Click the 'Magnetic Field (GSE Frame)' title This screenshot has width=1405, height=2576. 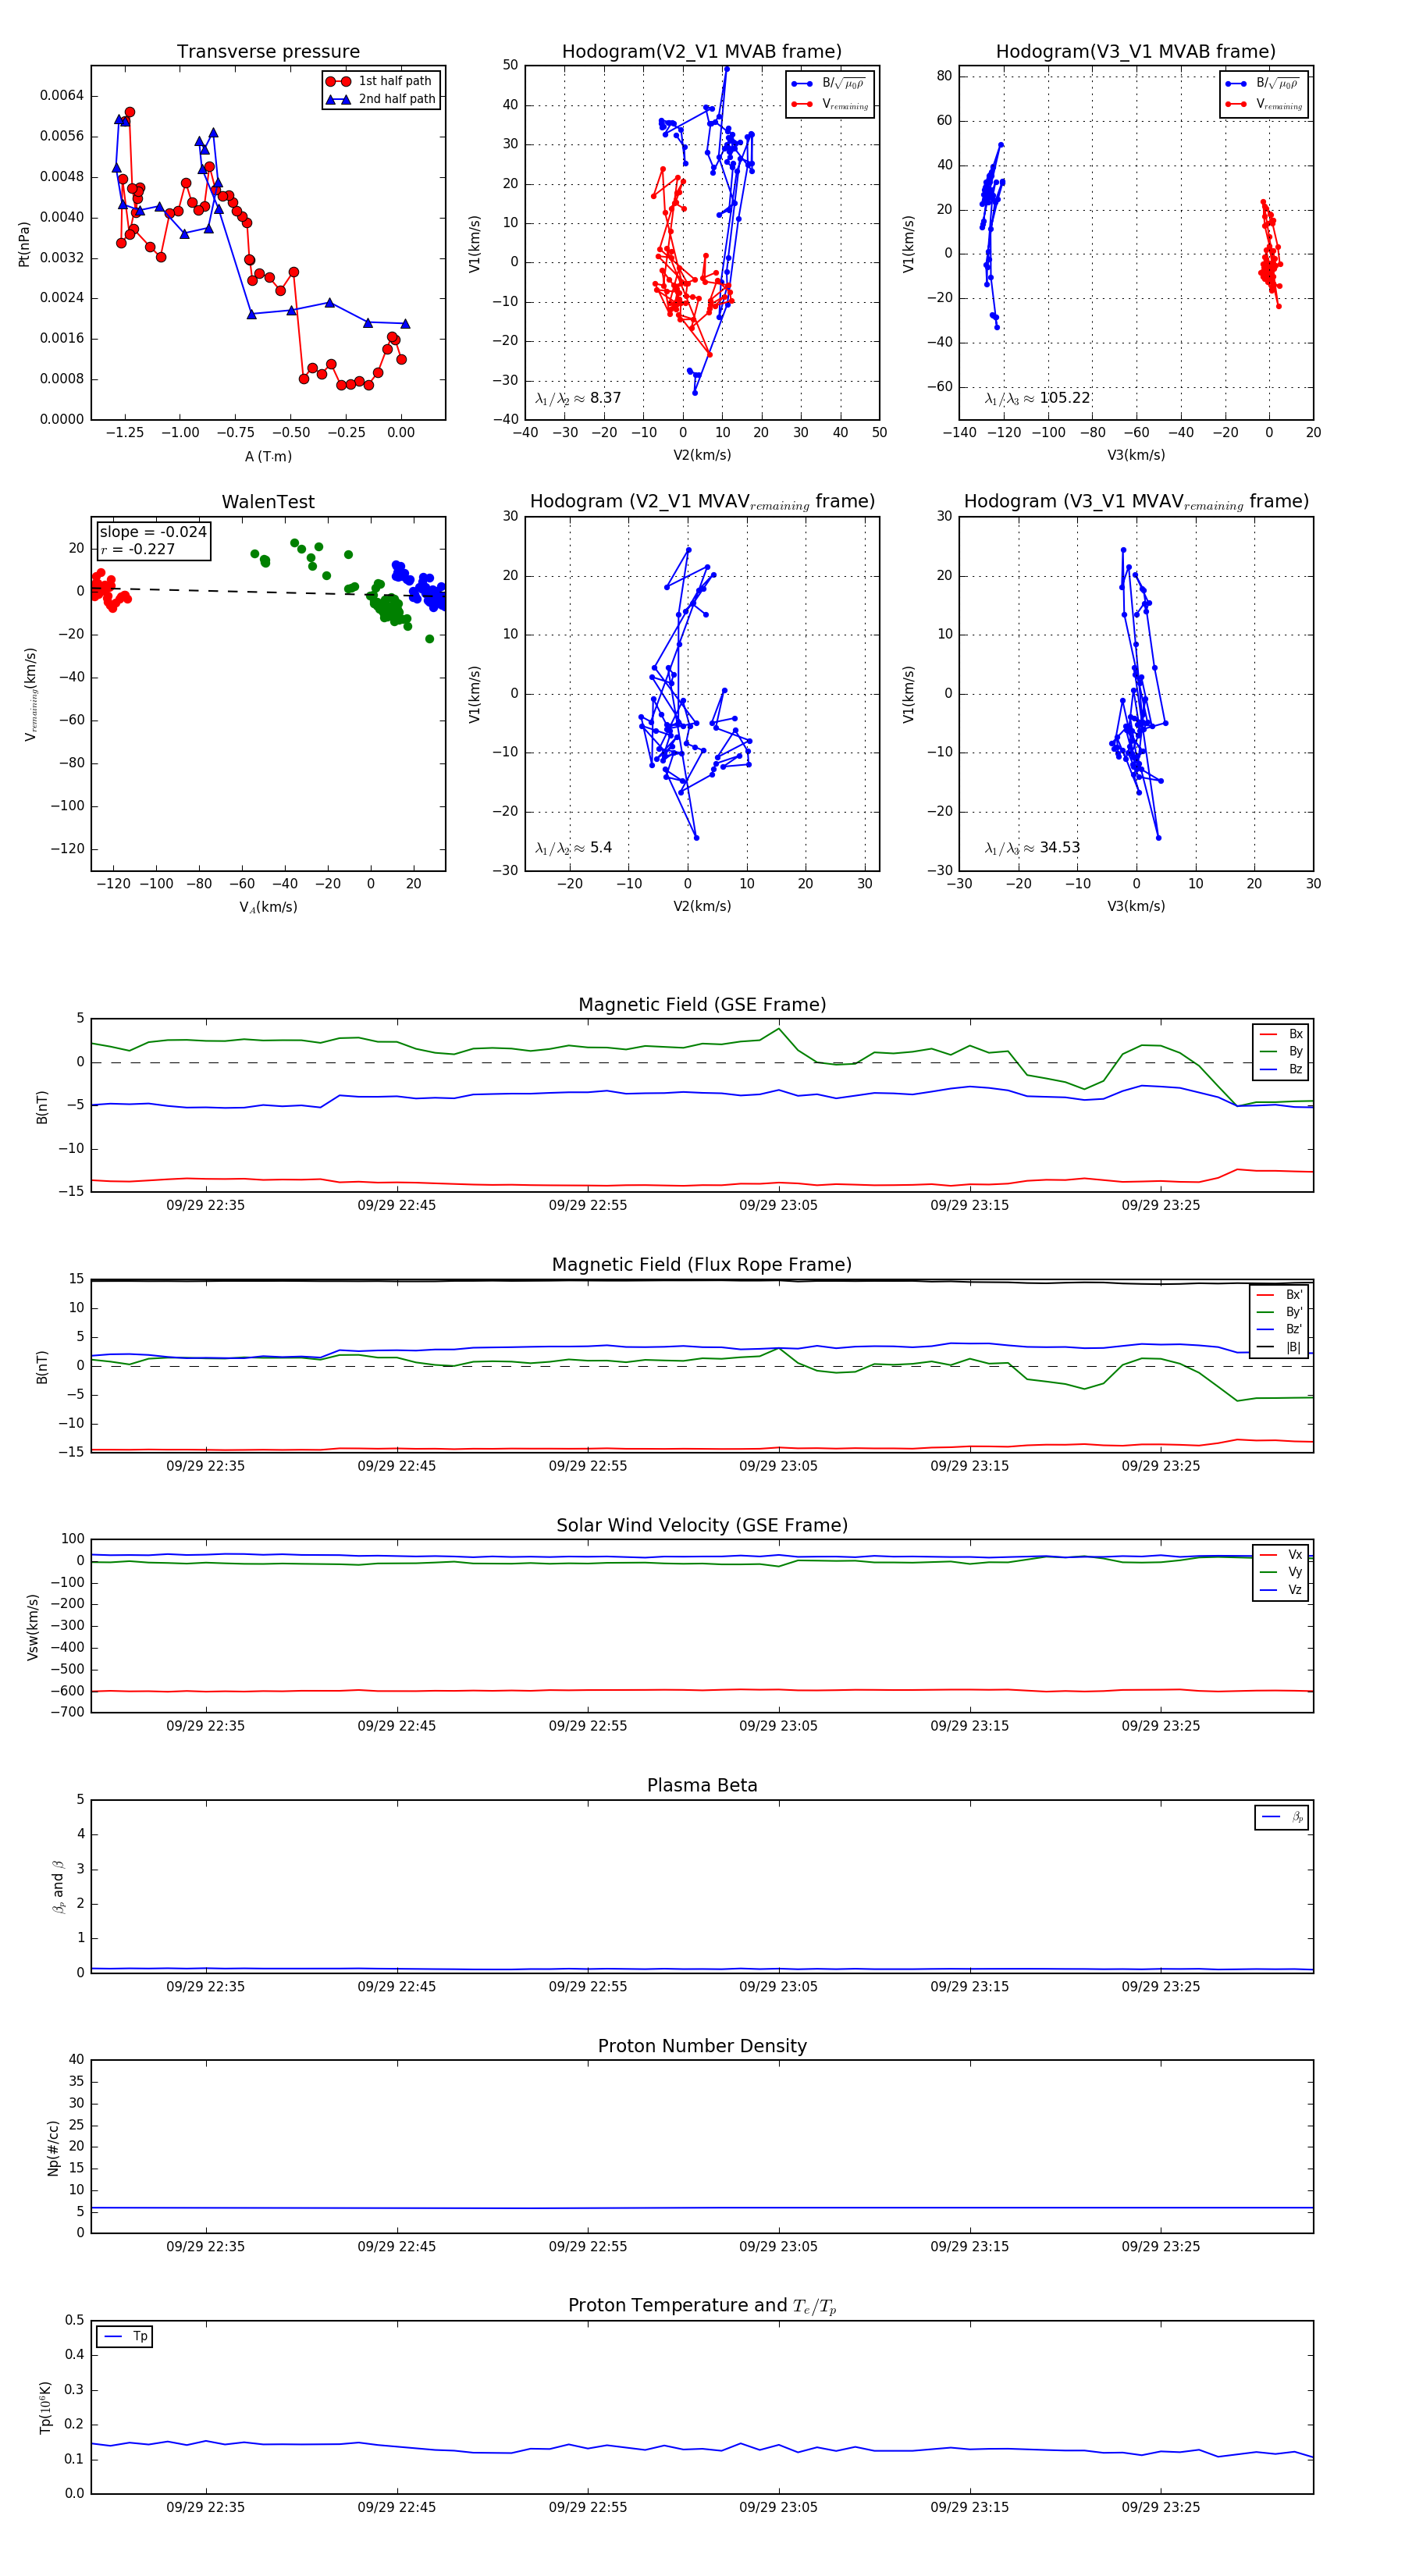(x=702, y=1004)
